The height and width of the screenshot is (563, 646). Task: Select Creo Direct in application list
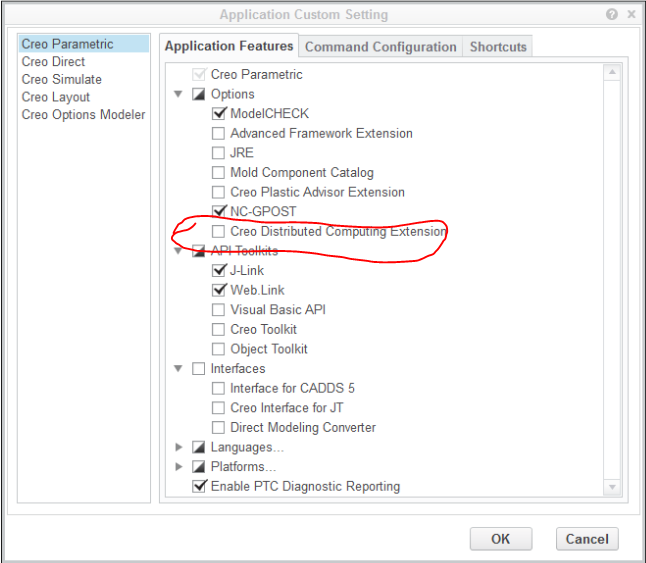pyautogui.click(x=84, y=61)
